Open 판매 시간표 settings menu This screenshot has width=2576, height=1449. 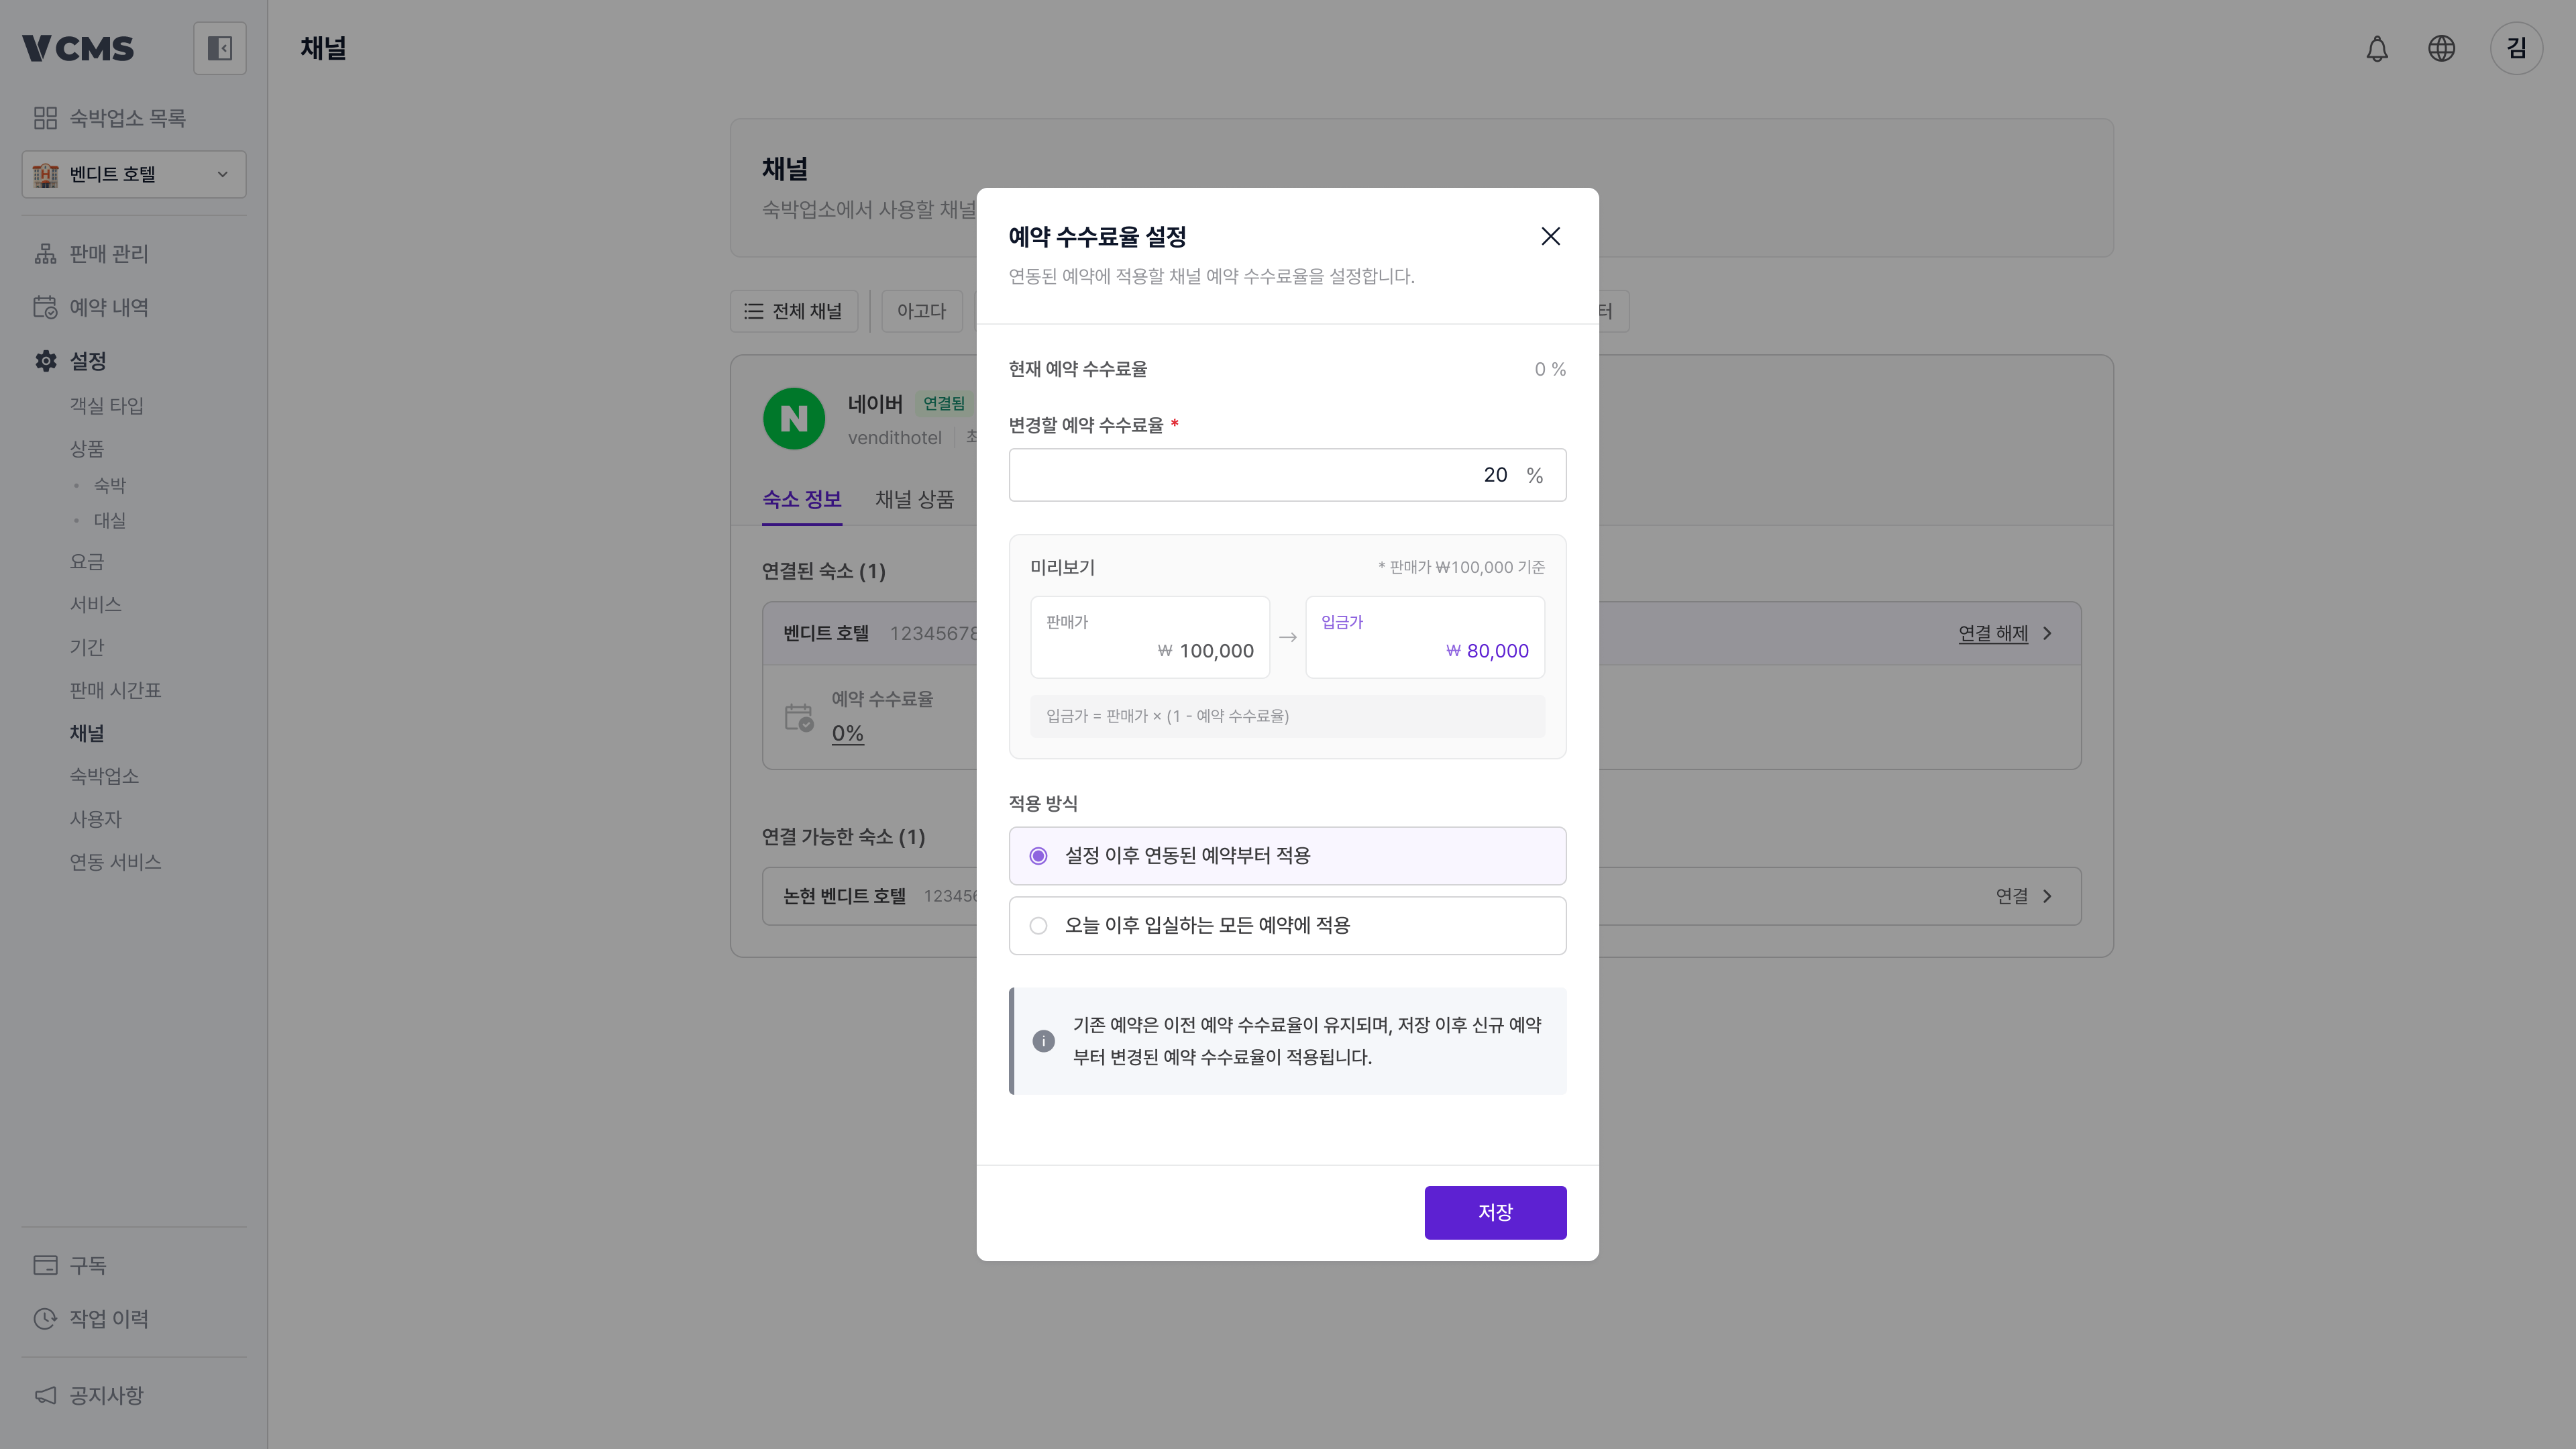115,690
